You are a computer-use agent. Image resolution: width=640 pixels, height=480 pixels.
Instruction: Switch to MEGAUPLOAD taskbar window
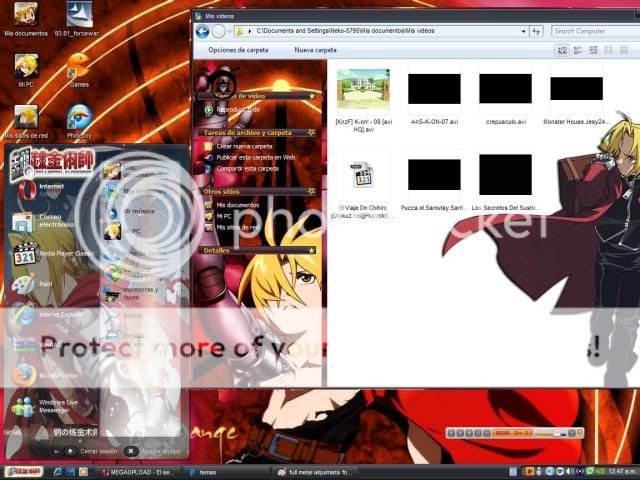[x=139, y=472]
